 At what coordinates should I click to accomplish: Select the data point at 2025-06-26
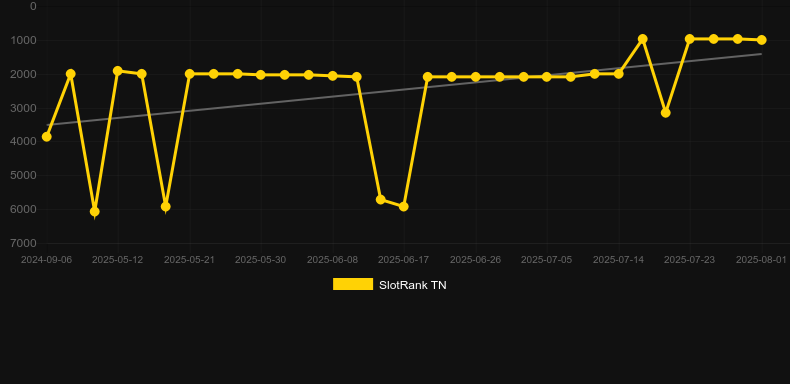click(476, 77)
